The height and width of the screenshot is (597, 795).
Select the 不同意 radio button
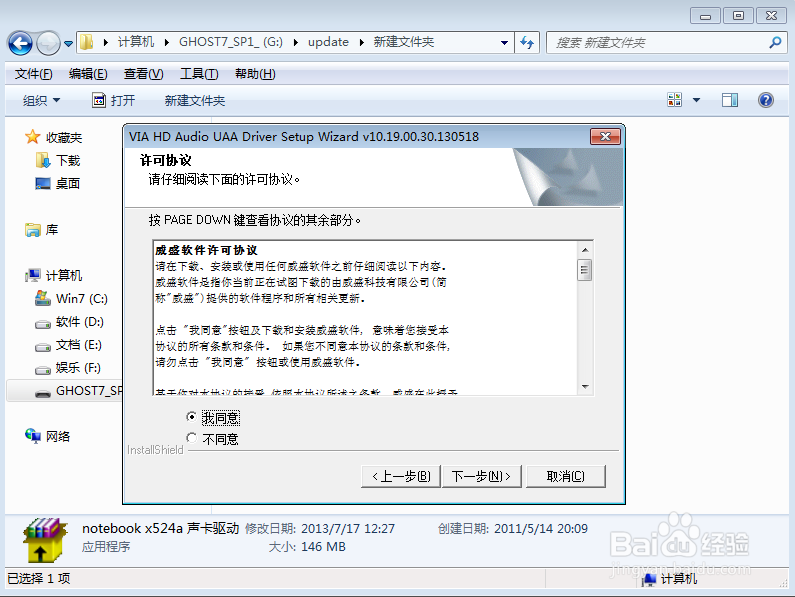click(191, 437)
